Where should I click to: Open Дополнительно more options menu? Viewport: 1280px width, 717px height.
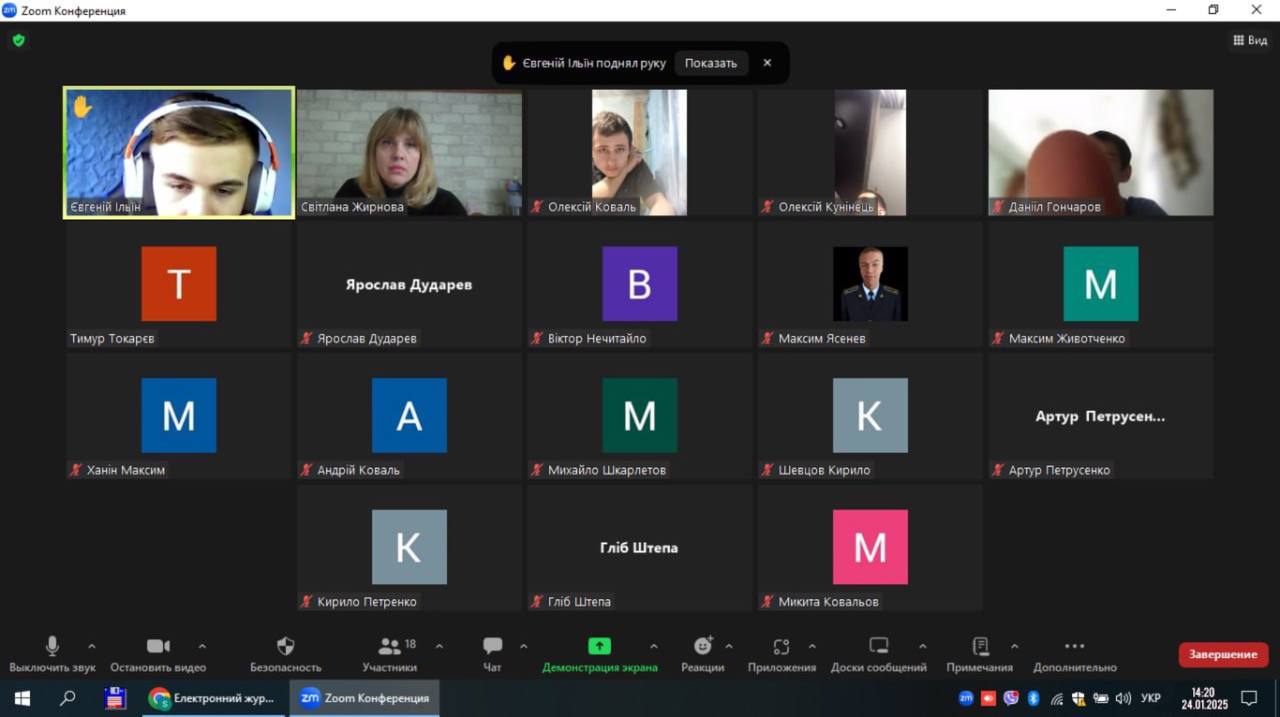click(x=1074, y=647)
